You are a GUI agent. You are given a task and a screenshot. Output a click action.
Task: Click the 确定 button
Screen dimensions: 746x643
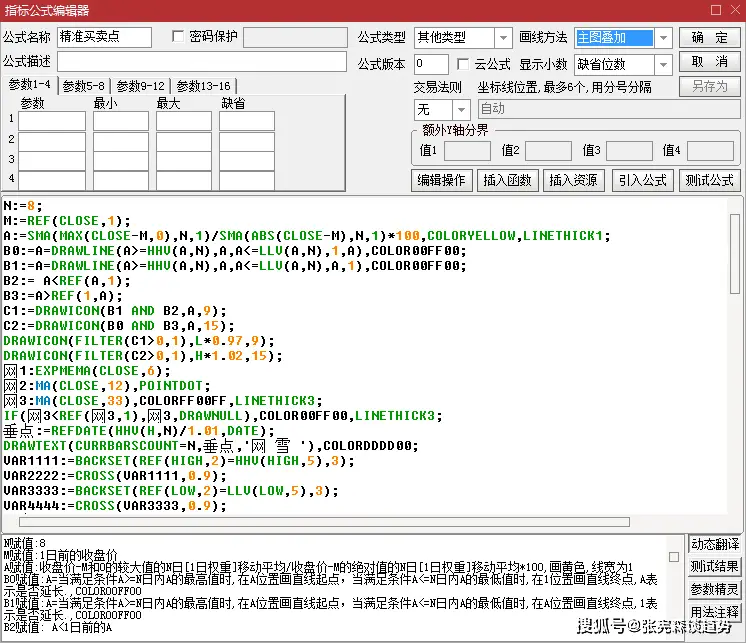click(x=709, y=38)
